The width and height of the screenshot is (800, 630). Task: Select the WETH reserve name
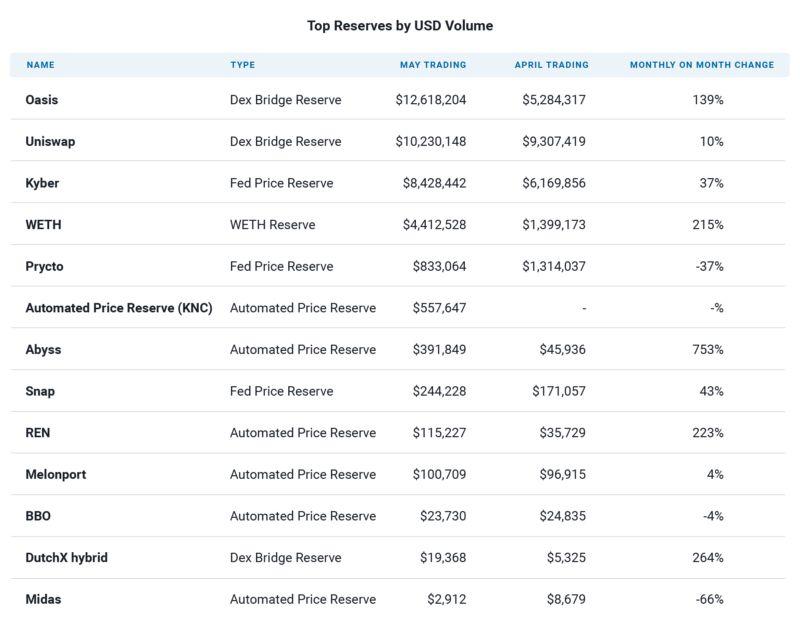pos(43,224)
